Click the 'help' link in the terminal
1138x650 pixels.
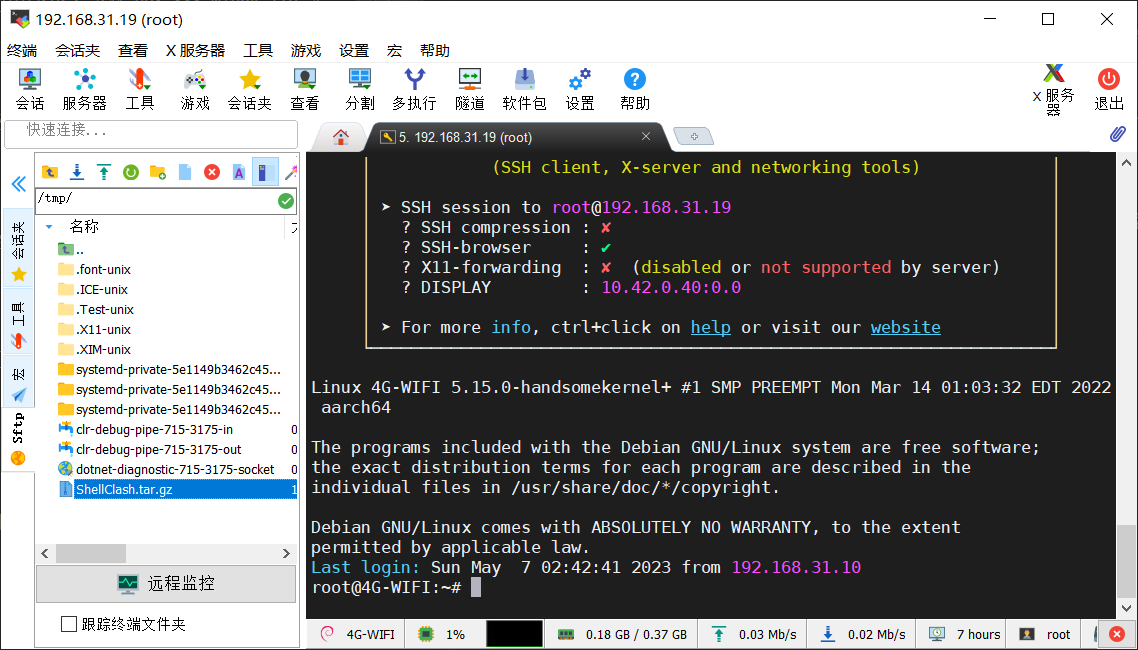[710, 327]
